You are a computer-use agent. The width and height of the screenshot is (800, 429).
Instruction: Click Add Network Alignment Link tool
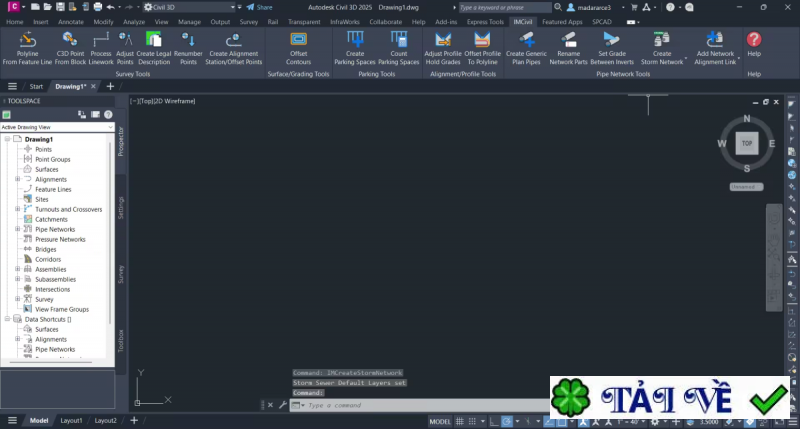pyautogui.click(x=715, y=48)
